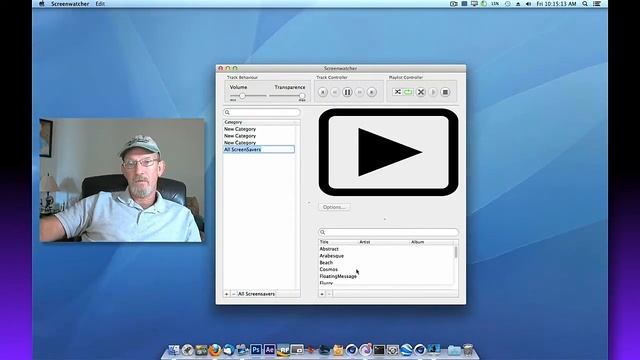640x360 pixels.
Task: Click the display icon in menu bar
Action: pyautogui.click(x=474, y=4)
